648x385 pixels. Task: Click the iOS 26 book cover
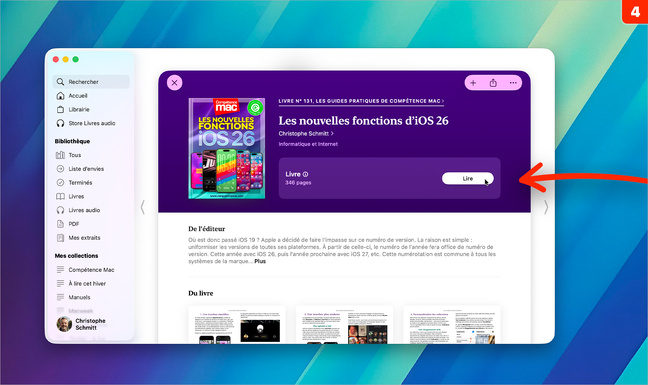(x=227, y=148)
